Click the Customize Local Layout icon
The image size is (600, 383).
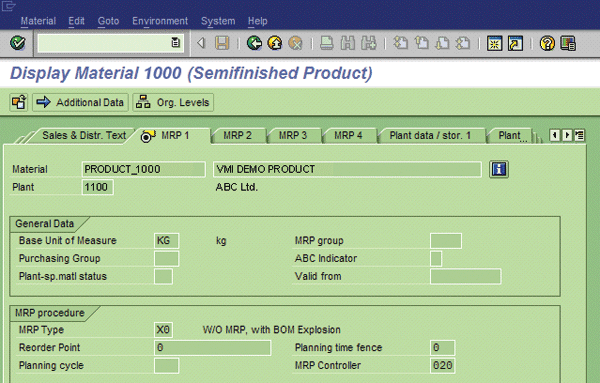pyautogui.click(x=568, y=43)
